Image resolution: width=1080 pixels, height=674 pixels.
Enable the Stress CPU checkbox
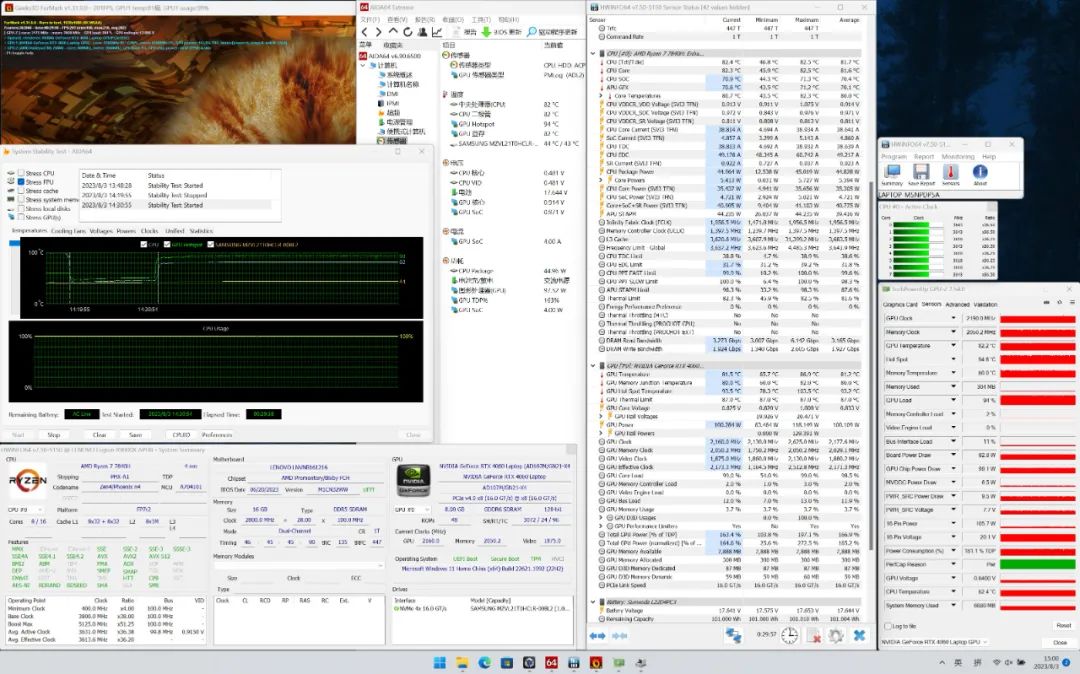(21, 174)
